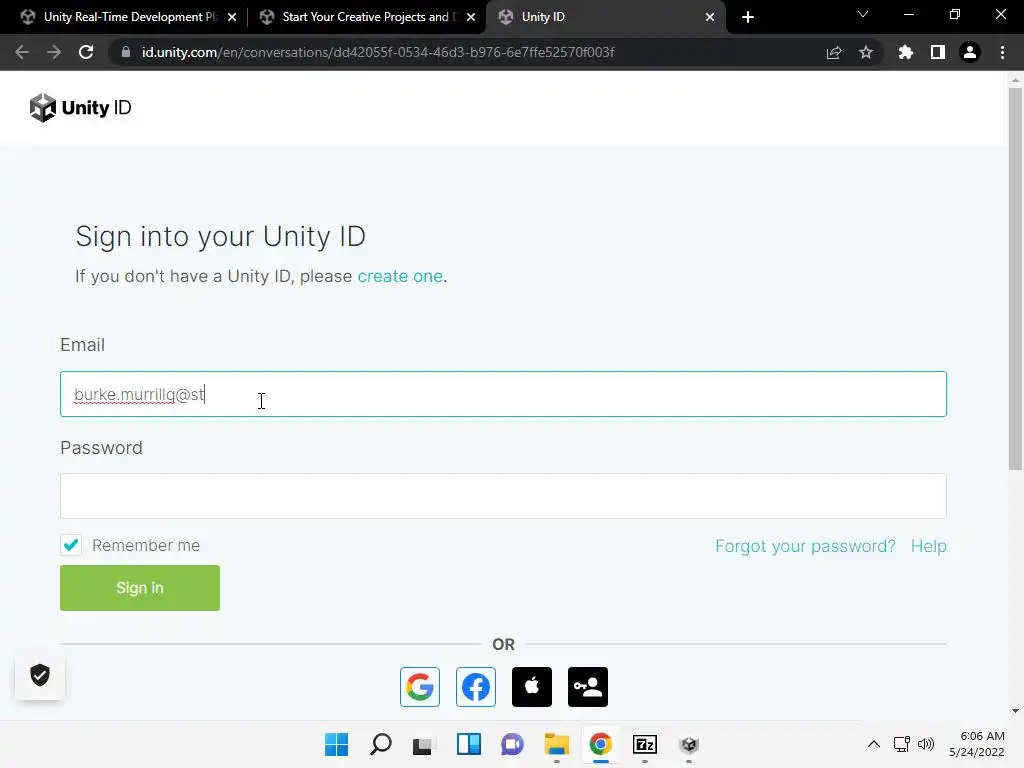This screenshot has height=768, width=1024.
Task: Sign in with Google icon
Action: tap(419, 686)
